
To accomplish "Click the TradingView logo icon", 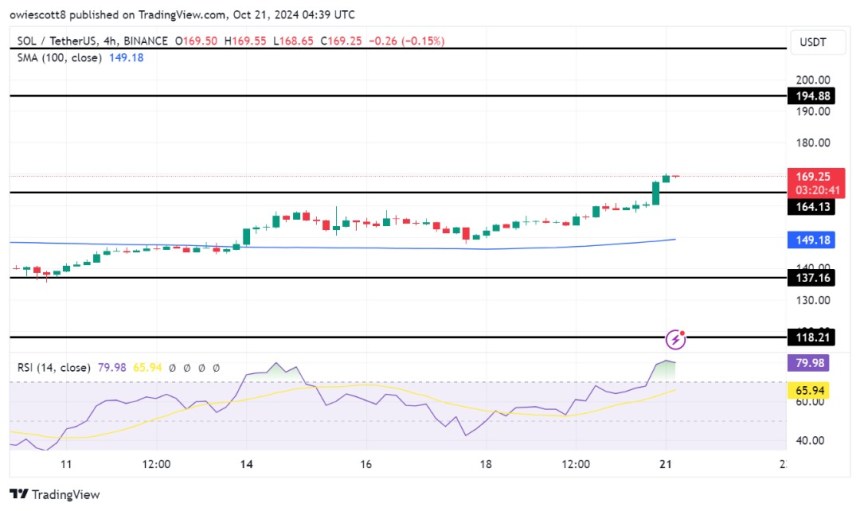I will click(18, 494).
